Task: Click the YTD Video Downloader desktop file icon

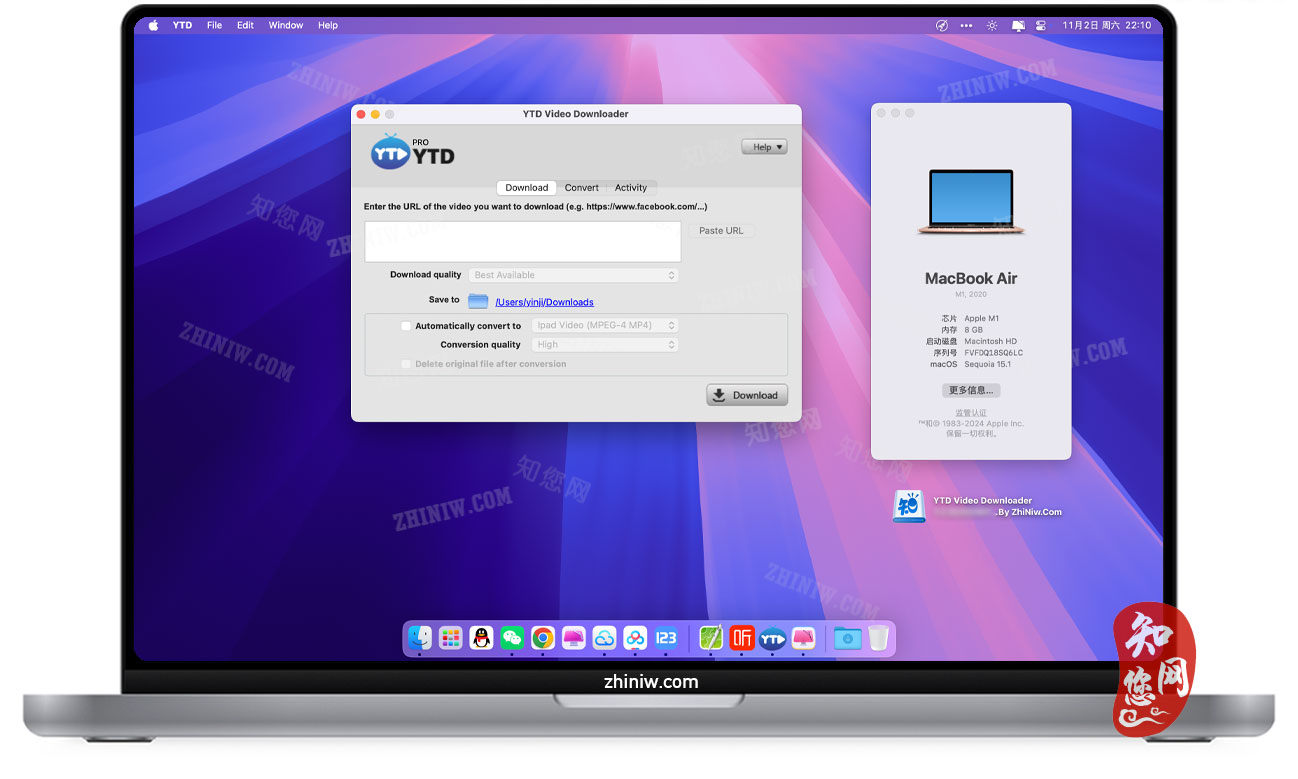Action: [908, 506]
